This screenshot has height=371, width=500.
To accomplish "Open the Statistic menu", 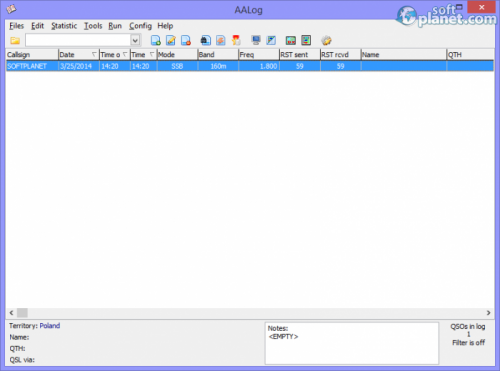I will (64, 26).
